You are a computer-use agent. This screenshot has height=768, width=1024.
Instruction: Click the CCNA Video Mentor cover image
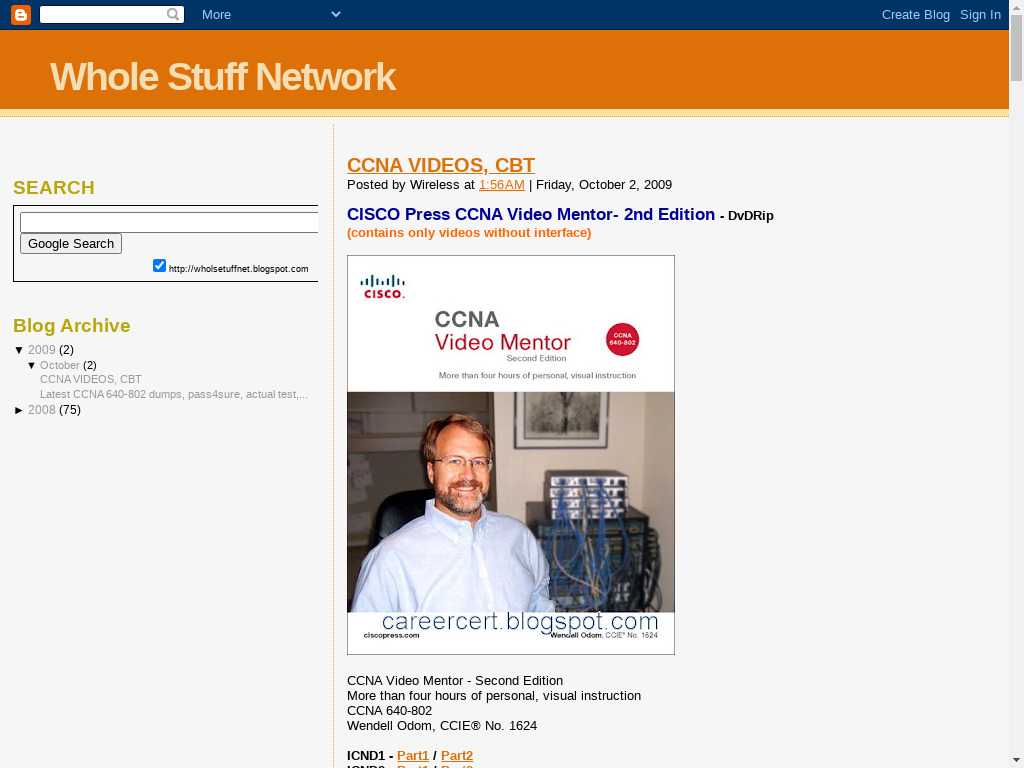510,455
